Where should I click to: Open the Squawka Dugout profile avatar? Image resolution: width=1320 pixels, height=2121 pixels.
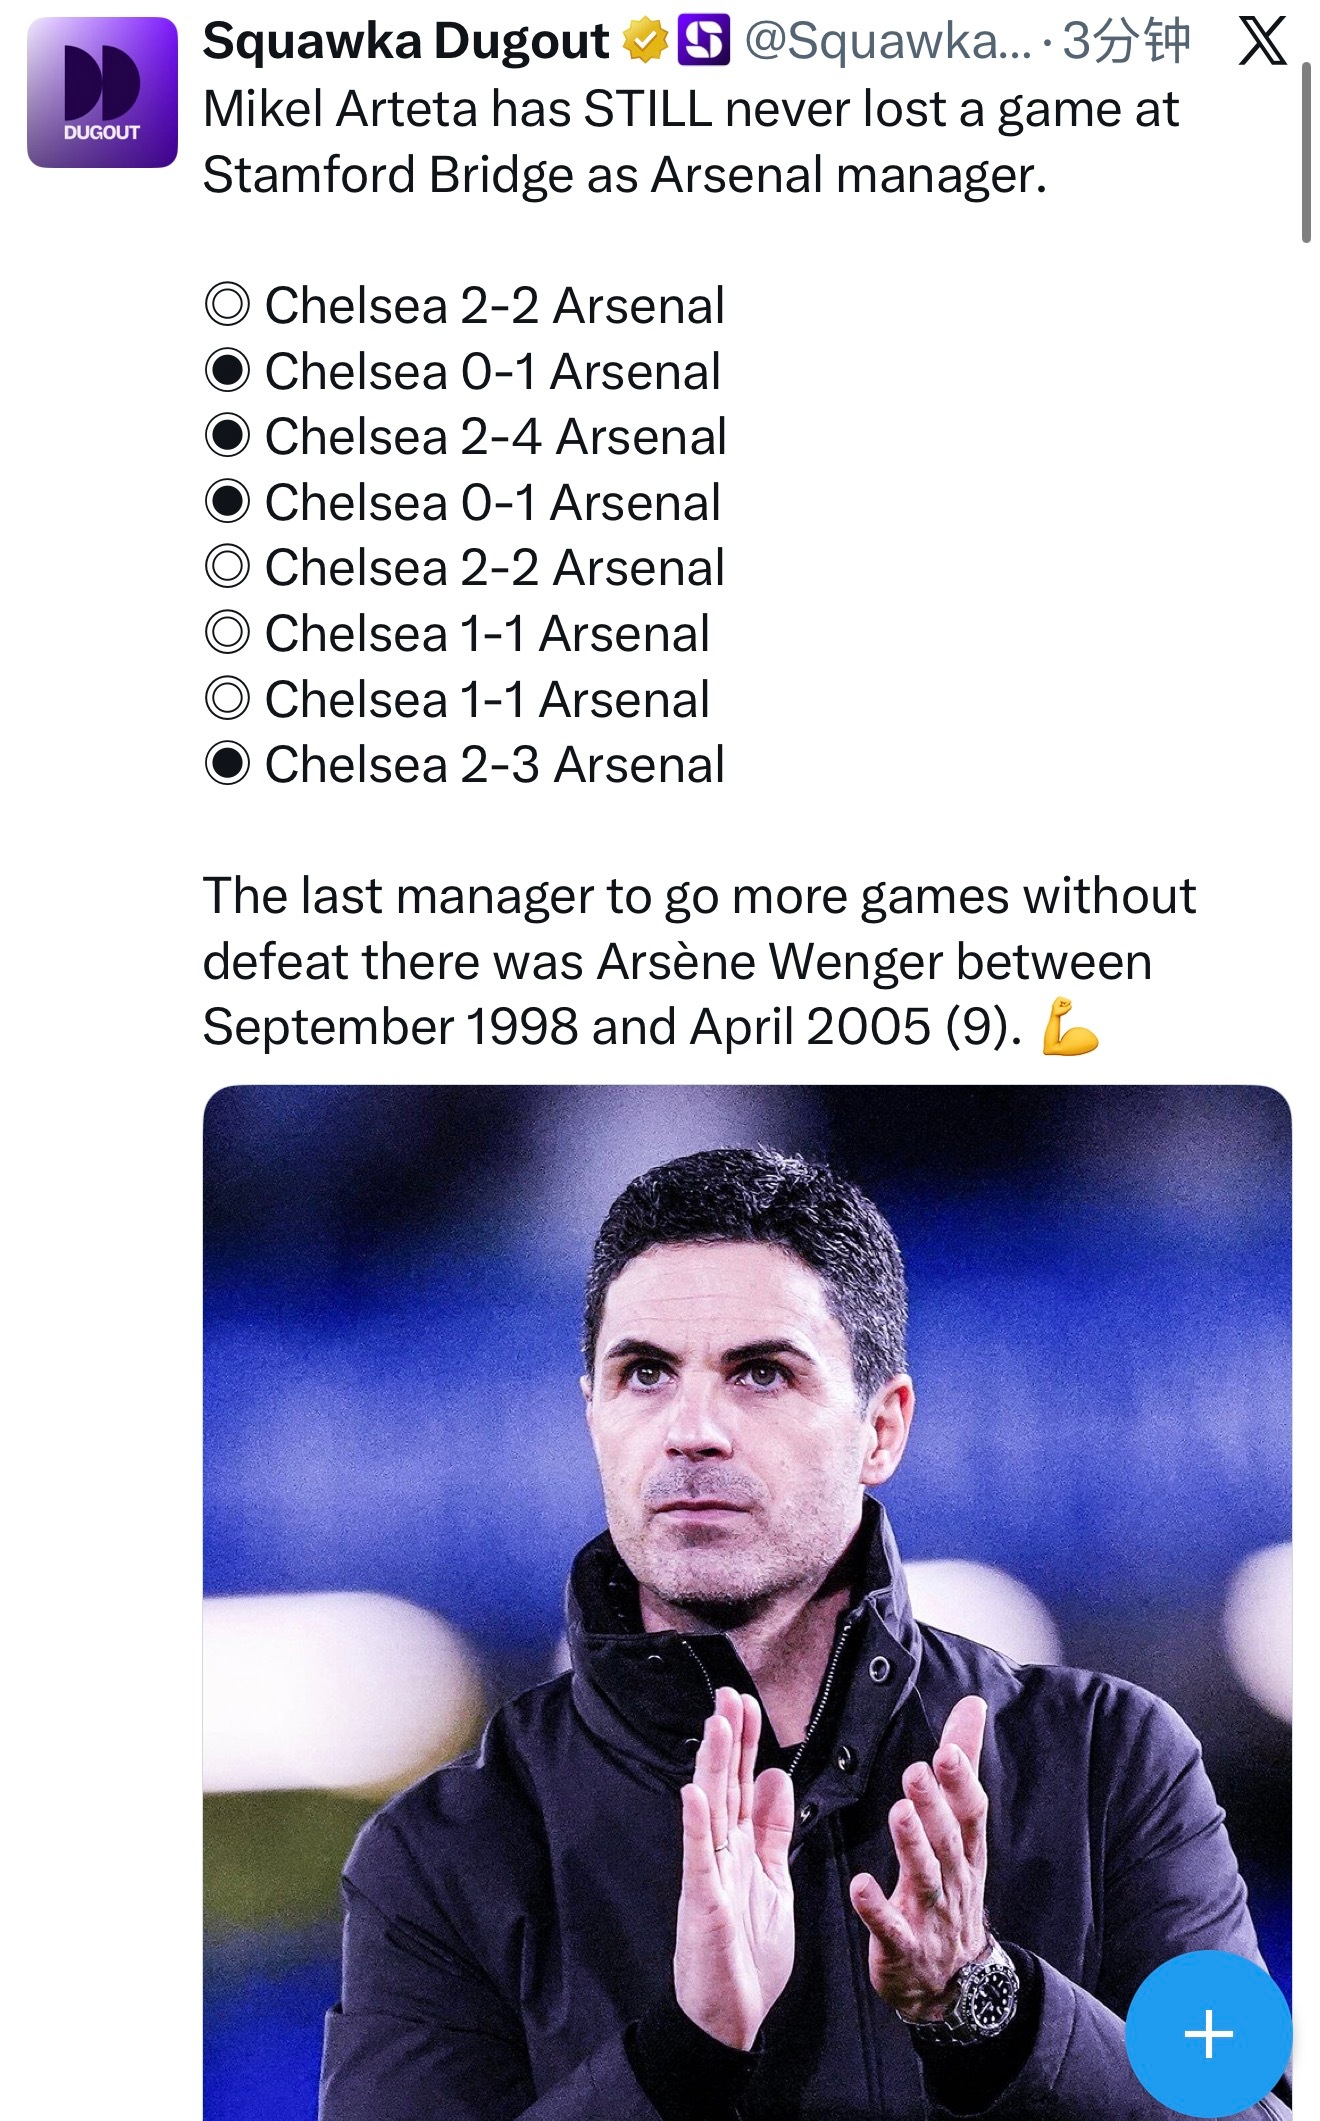(x=102, y=92)
